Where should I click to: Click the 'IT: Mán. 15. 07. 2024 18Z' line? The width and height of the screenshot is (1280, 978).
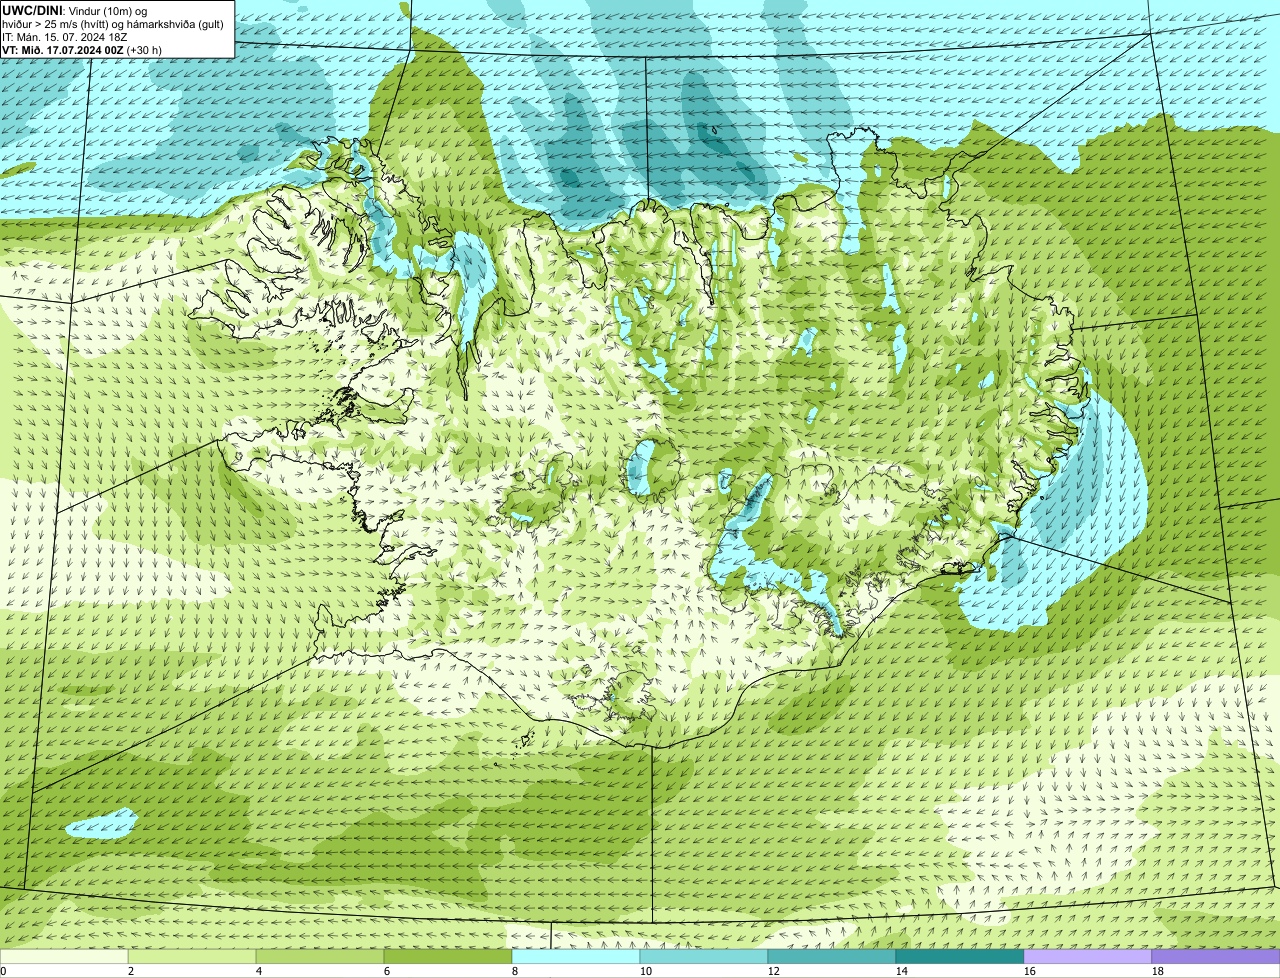64,36
